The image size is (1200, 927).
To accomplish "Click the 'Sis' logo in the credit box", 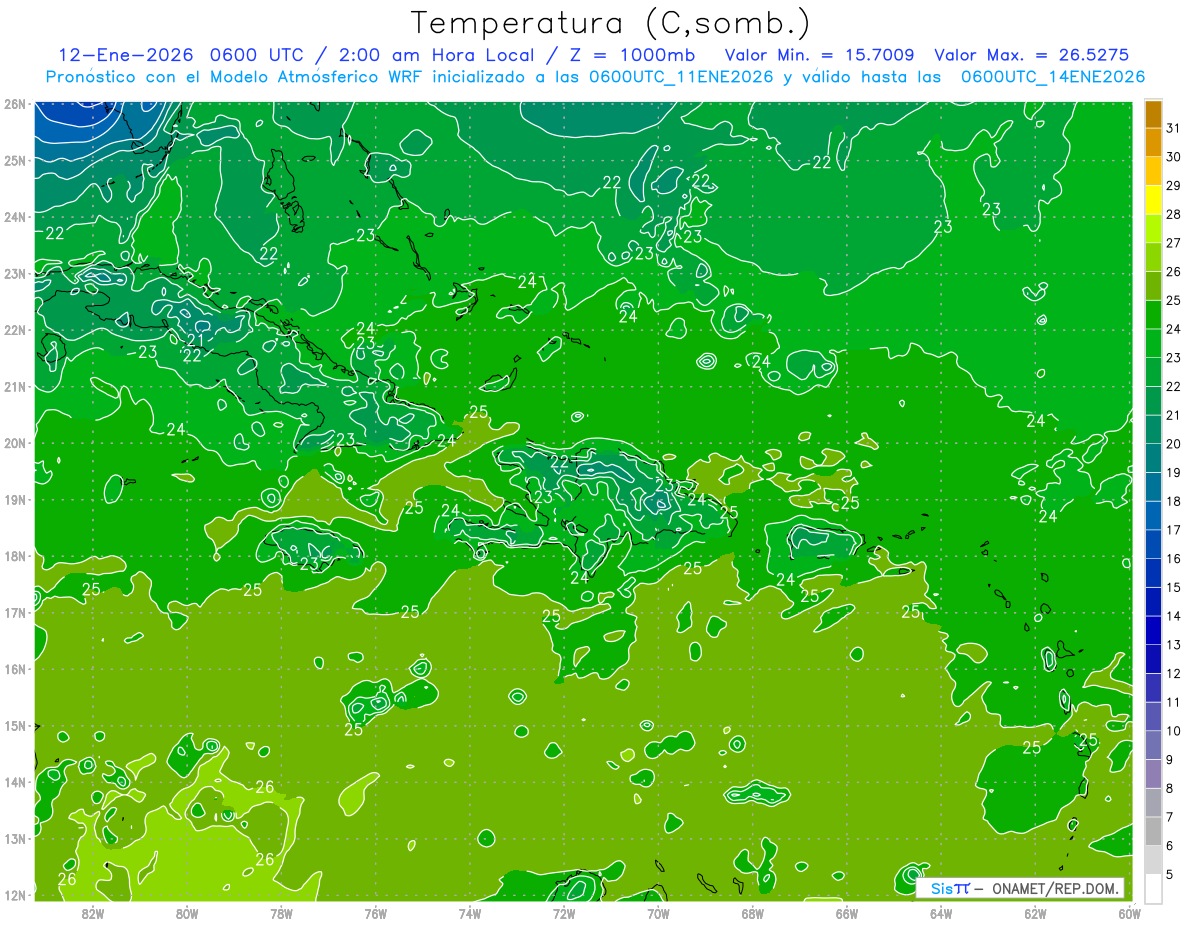I will coord(940,888).
